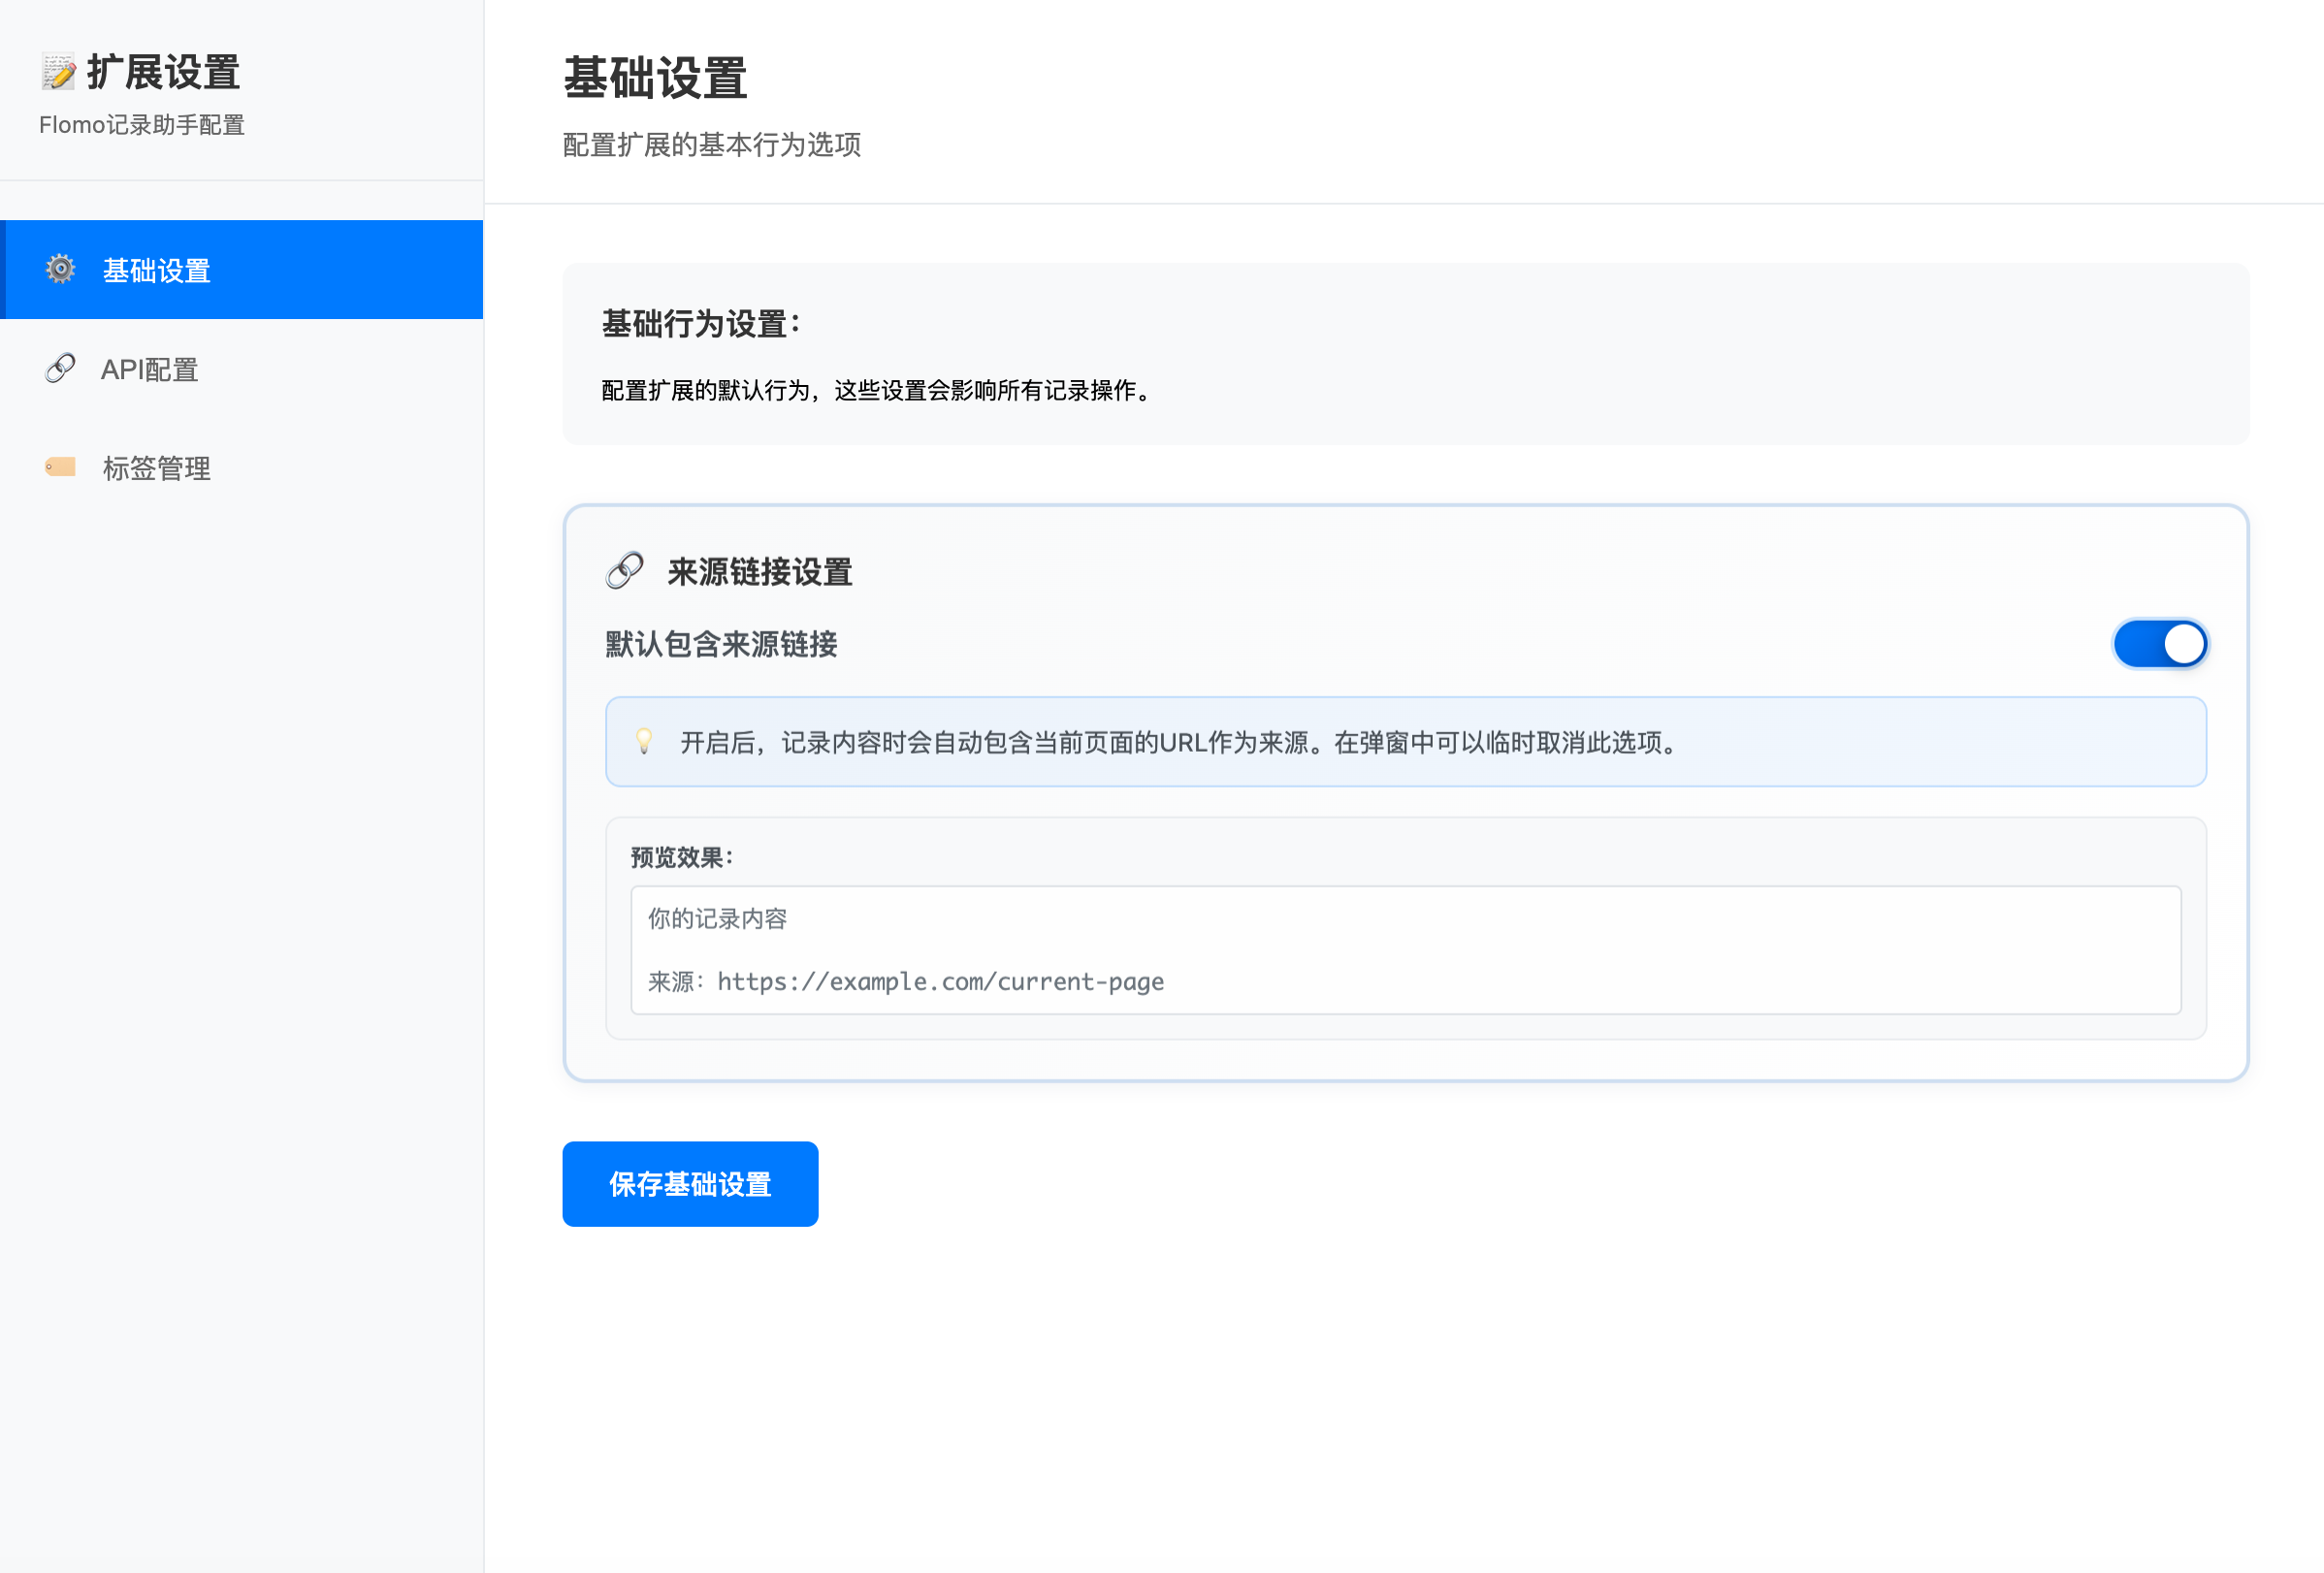Click the memo pencil icon beside 扩展设置
2324x1573 pixels.
58,72
